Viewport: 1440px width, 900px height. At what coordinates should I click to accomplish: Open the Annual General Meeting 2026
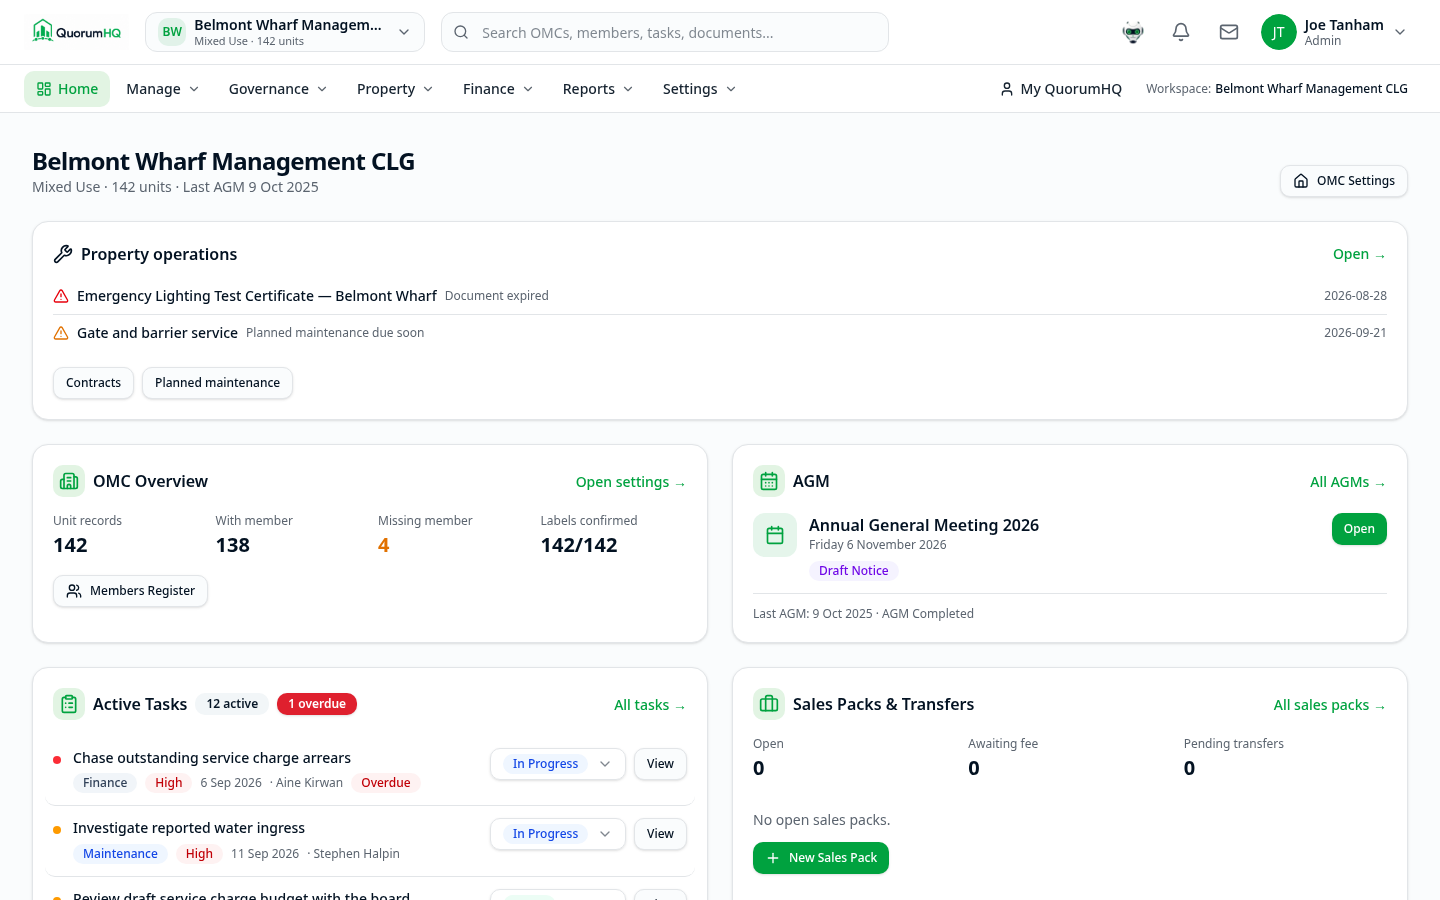[1359, 529]
